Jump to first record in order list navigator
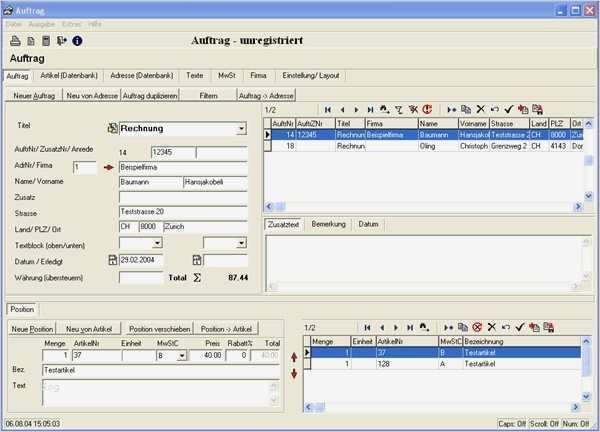 click(x=327, y=109)
